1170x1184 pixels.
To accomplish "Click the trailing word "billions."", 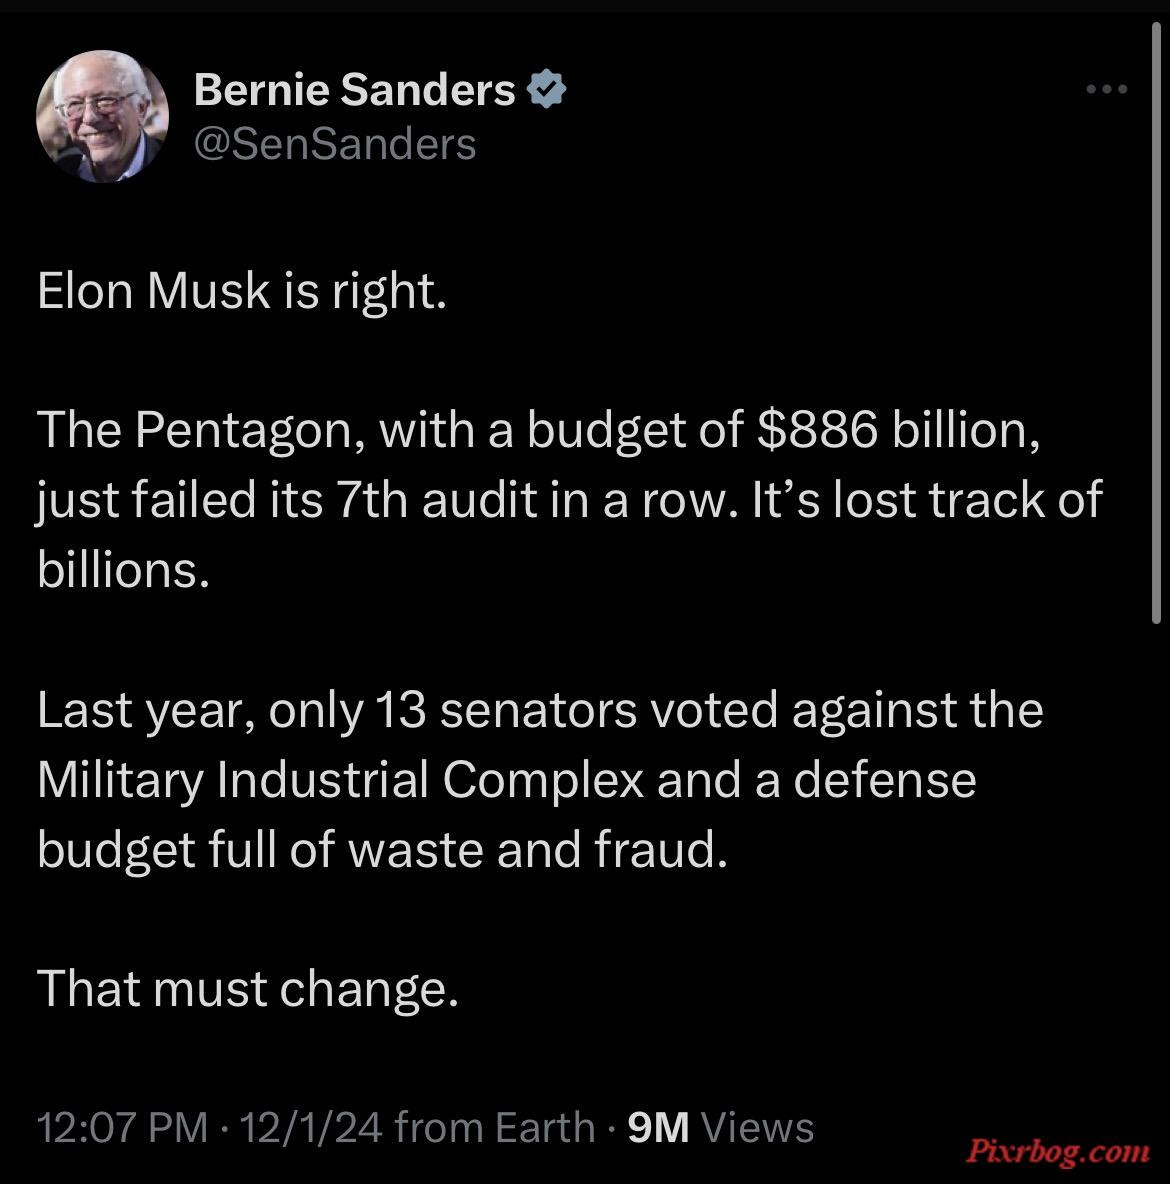I will [123, 569].
